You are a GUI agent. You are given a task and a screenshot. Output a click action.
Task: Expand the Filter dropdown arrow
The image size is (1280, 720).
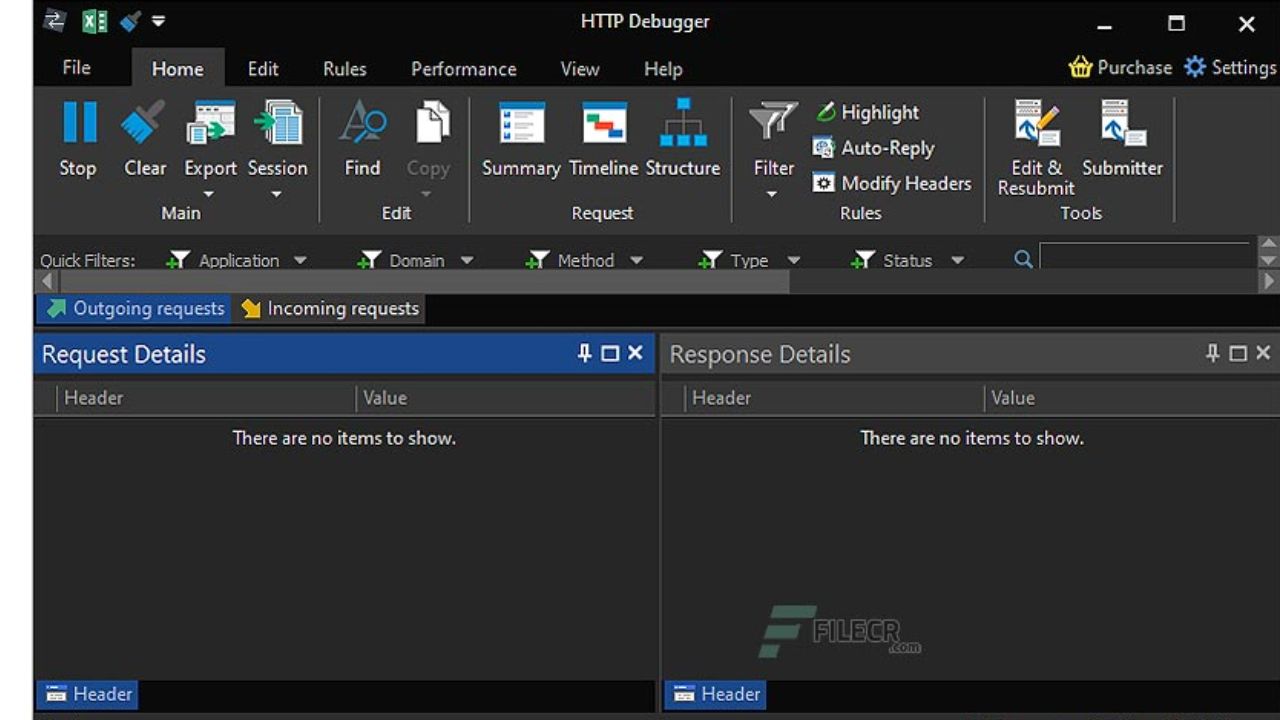click(x=772, y=194)
